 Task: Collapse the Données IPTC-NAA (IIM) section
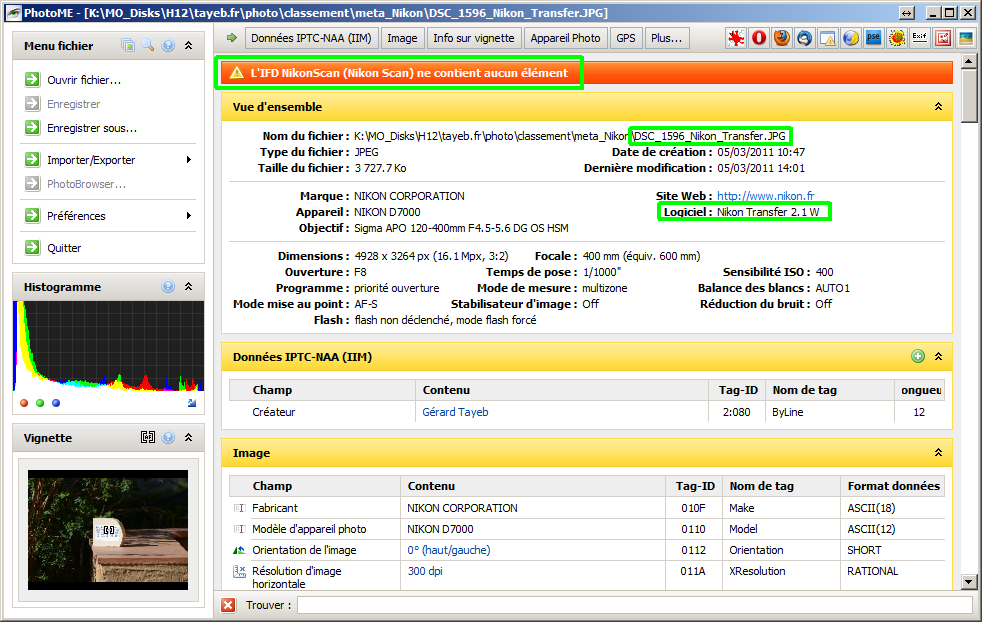[x=938, y=356]
